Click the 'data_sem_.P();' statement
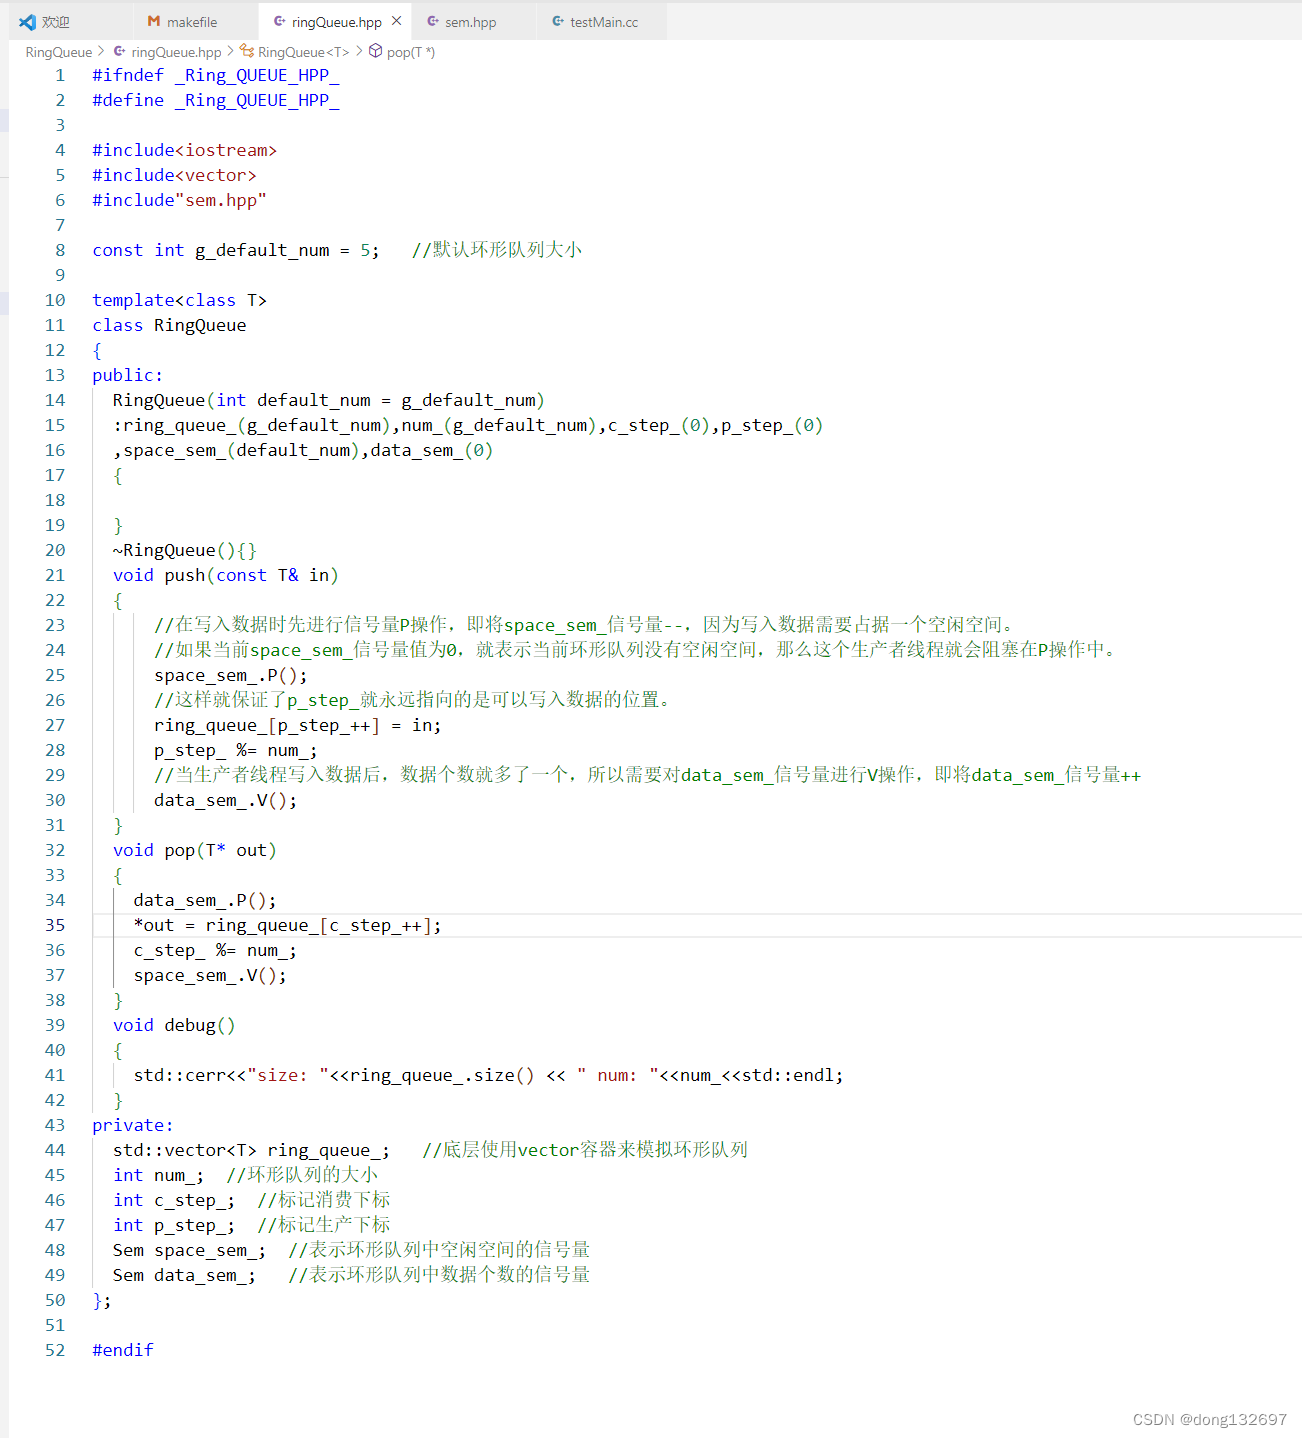The height and width of the screenshot is (1438, 1302). (205, 900)
